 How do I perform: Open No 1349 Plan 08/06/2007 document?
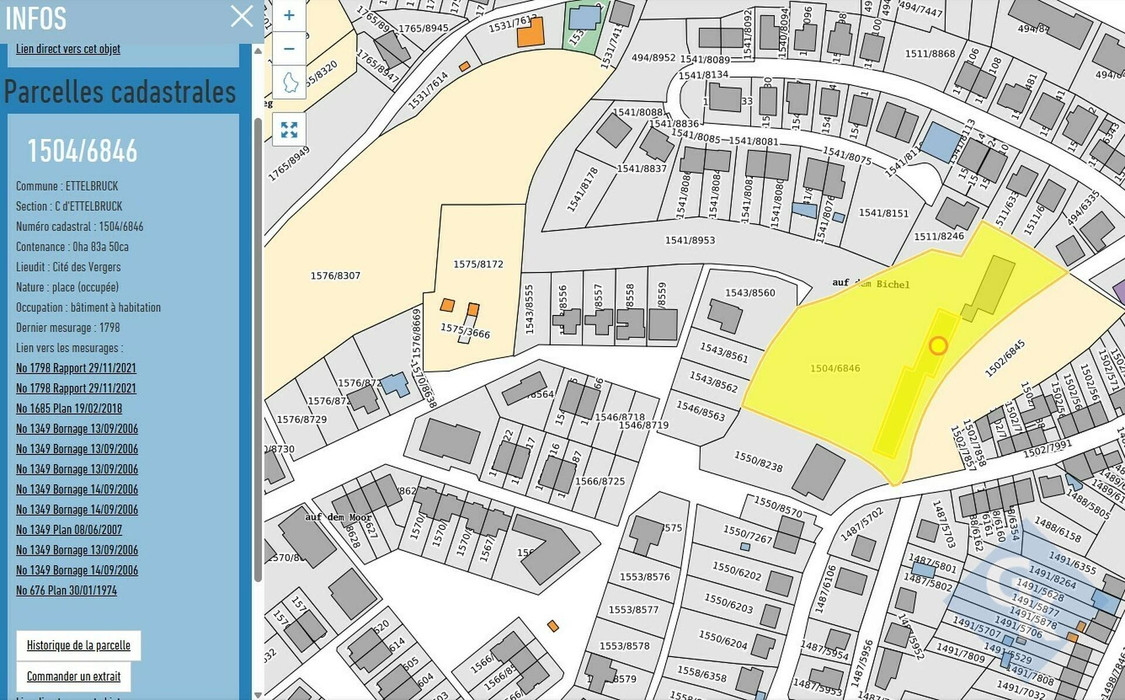pos(68,529)
